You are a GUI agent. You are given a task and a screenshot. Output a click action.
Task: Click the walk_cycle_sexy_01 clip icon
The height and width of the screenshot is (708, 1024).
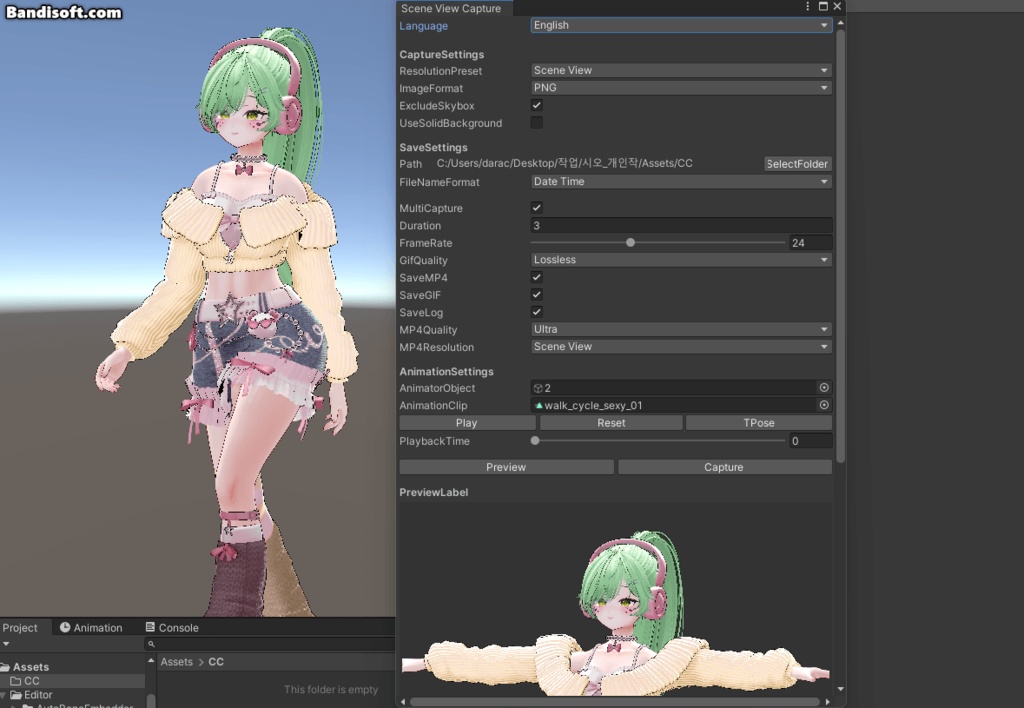click(540, 405)
